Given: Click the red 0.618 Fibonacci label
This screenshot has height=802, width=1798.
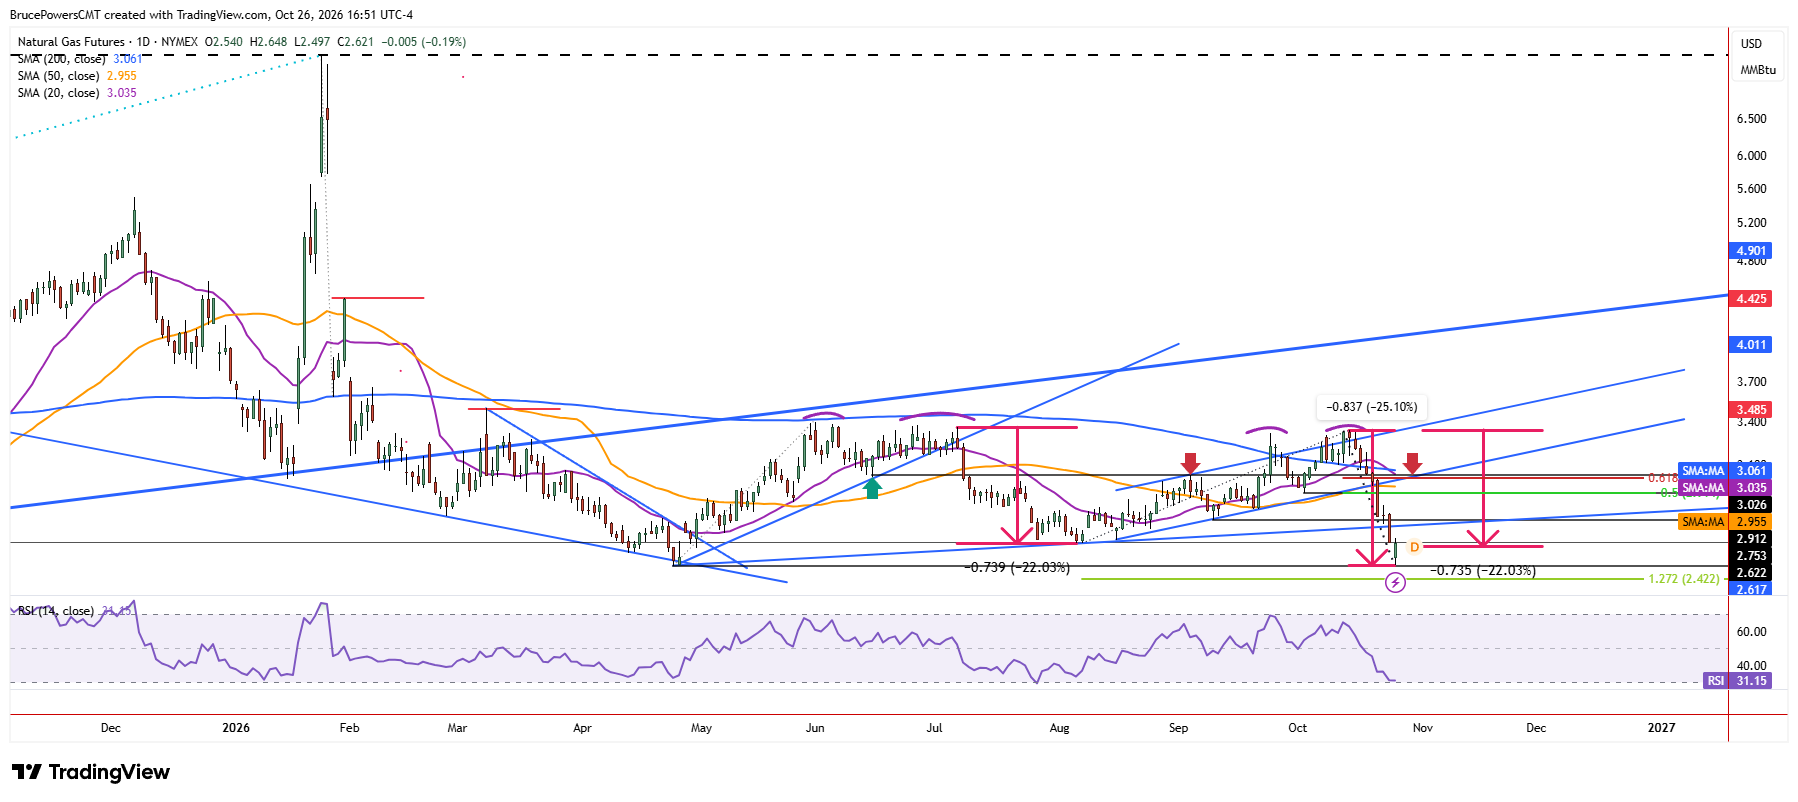Looking at the screenshot, I should point(1663,478).
